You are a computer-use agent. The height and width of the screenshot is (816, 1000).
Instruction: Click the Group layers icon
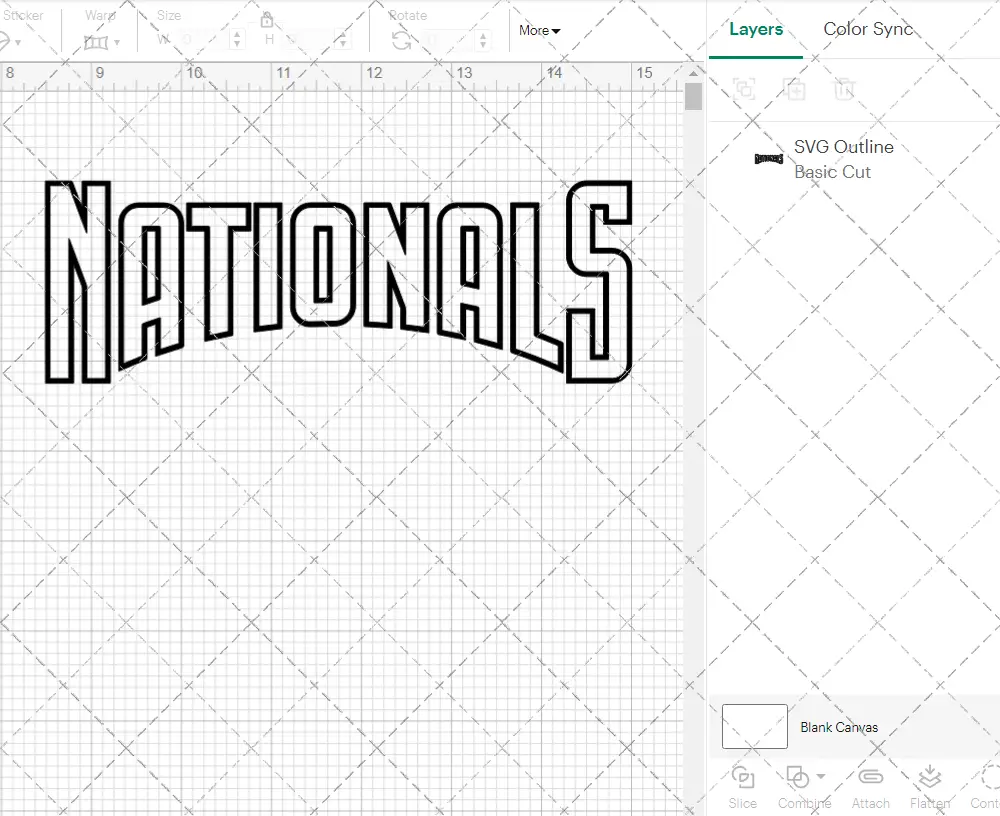point(744,89)
